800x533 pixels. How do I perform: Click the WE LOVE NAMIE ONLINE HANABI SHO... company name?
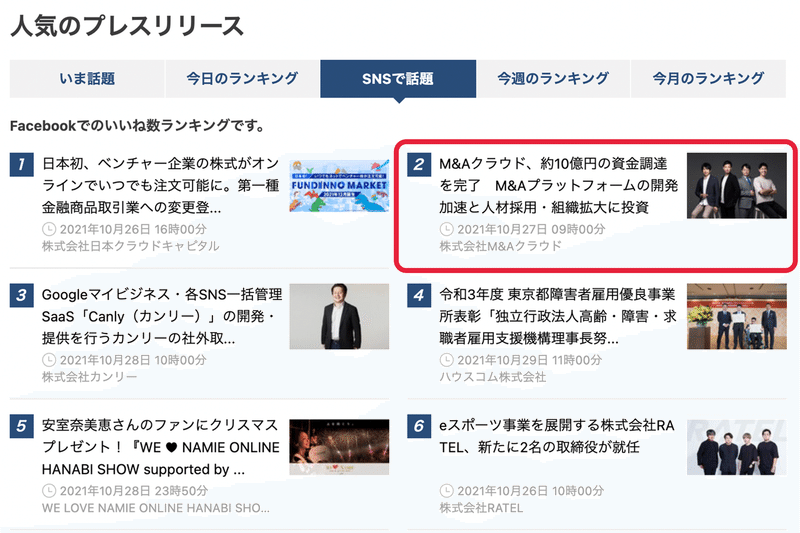pos(156,508)
